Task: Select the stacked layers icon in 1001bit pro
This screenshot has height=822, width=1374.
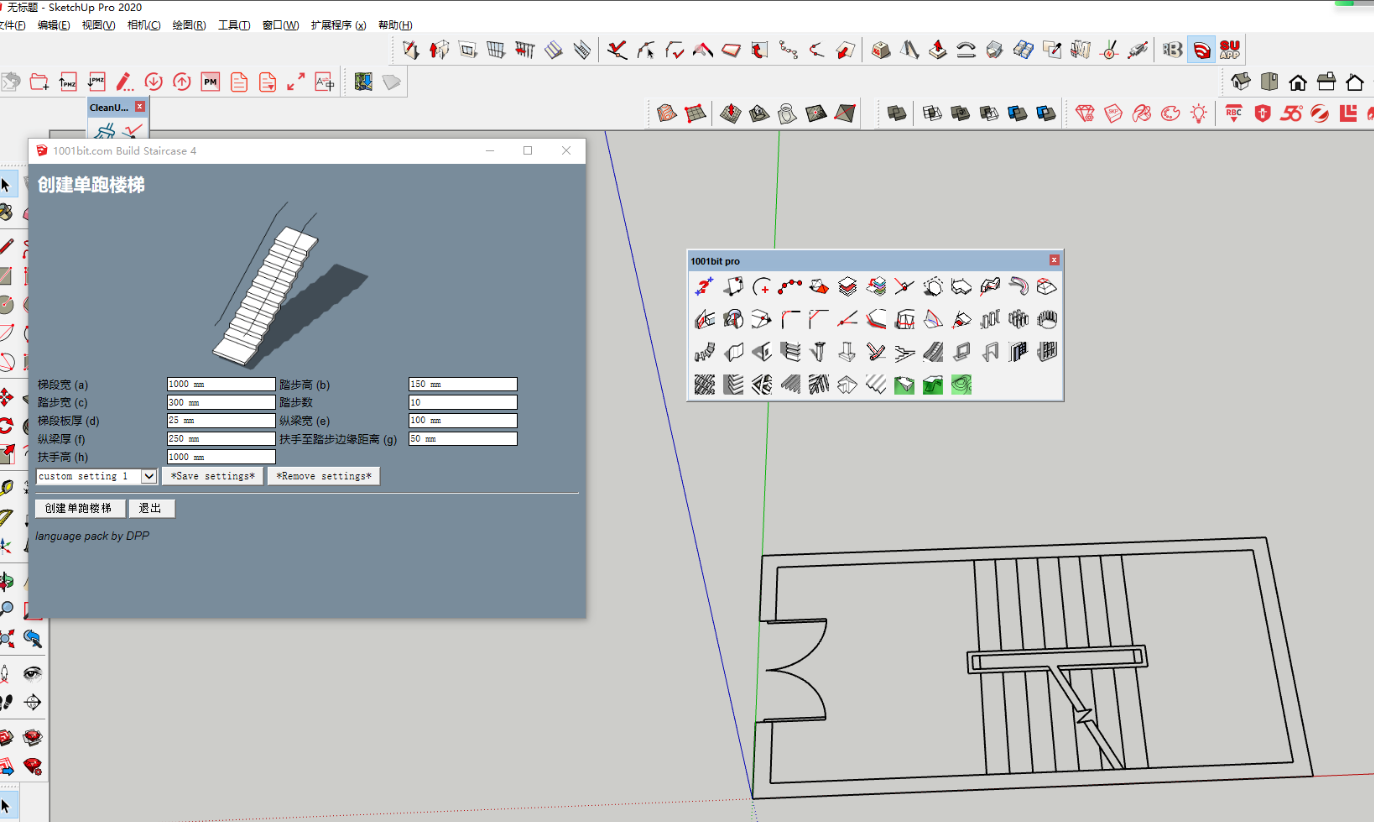Action: pos(847,287)
